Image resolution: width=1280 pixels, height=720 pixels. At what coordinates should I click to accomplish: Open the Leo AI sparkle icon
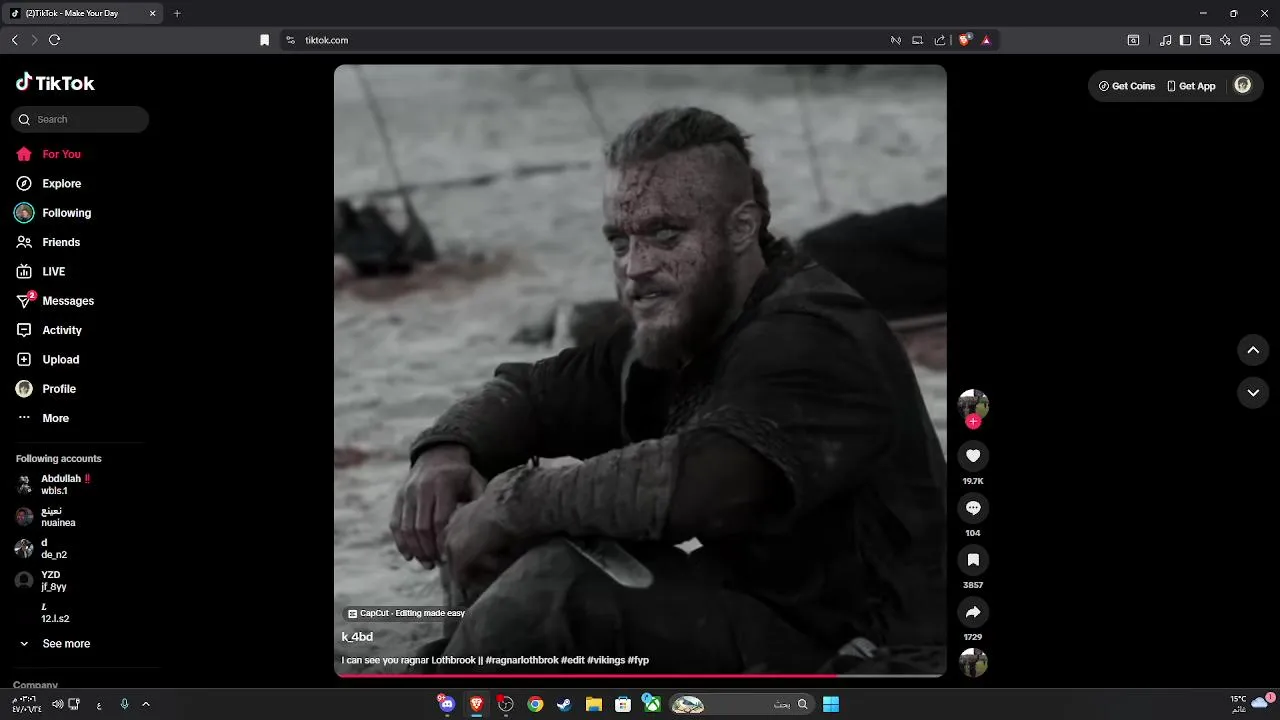point(1225,40)
